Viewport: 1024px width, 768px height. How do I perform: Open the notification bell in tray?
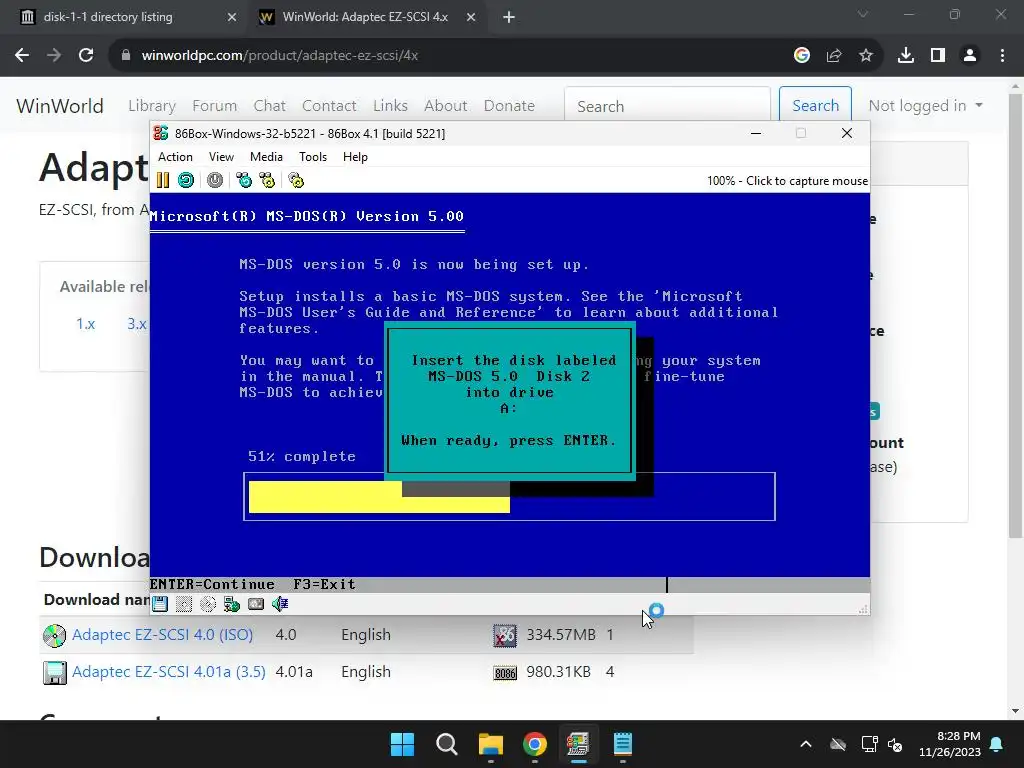pos(997,744)
